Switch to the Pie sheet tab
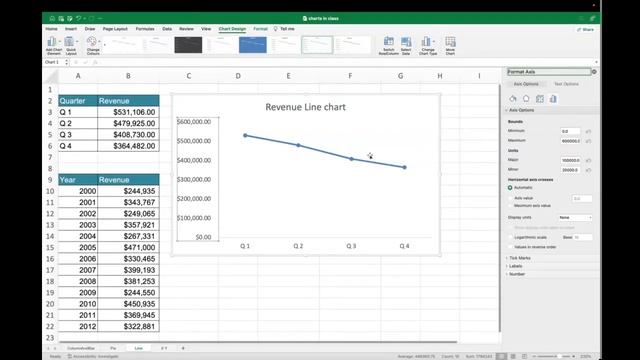 click(x=113, y=348)
